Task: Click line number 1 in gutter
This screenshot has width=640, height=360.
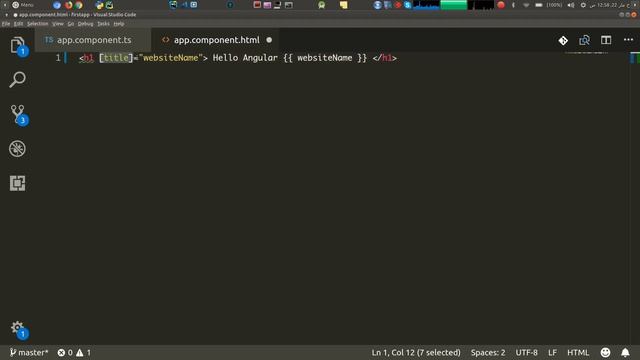Action: coord(58,58)
